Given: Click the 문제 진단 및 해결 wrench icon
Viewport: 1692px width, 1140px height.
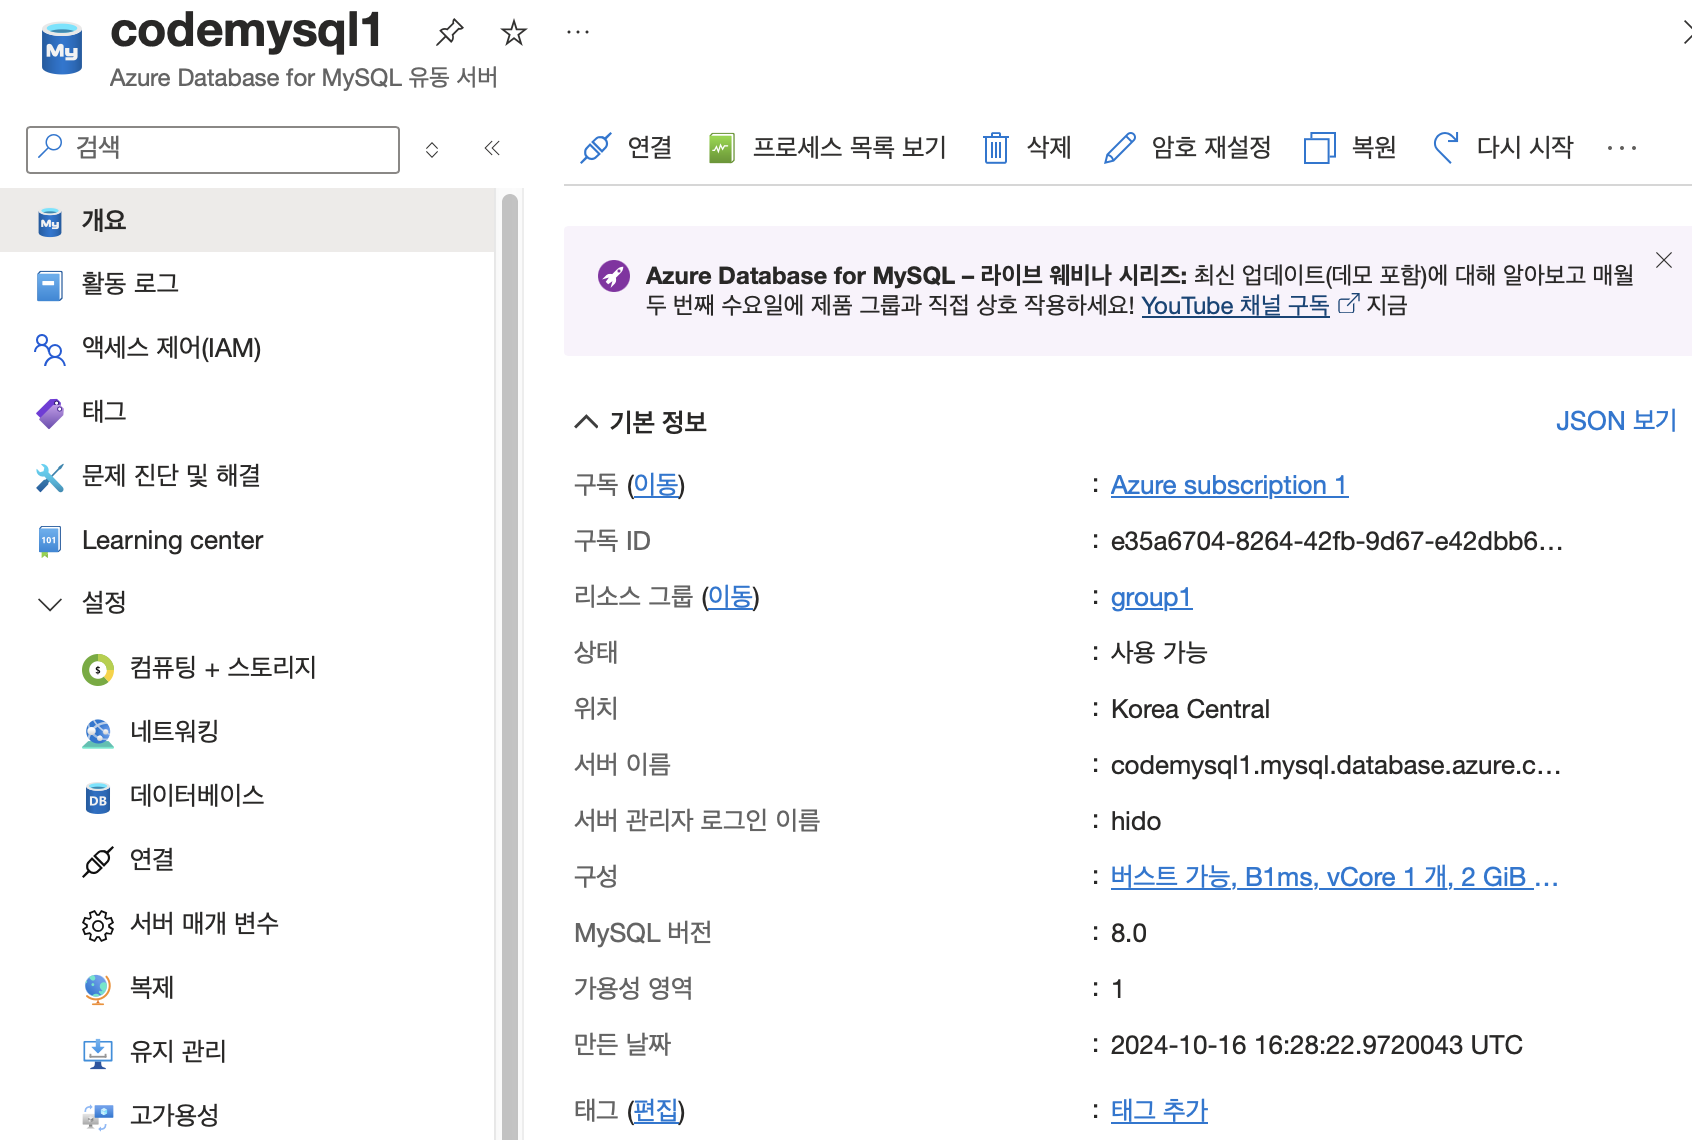Looking at the screenshot, I should (x=50, y=477).
